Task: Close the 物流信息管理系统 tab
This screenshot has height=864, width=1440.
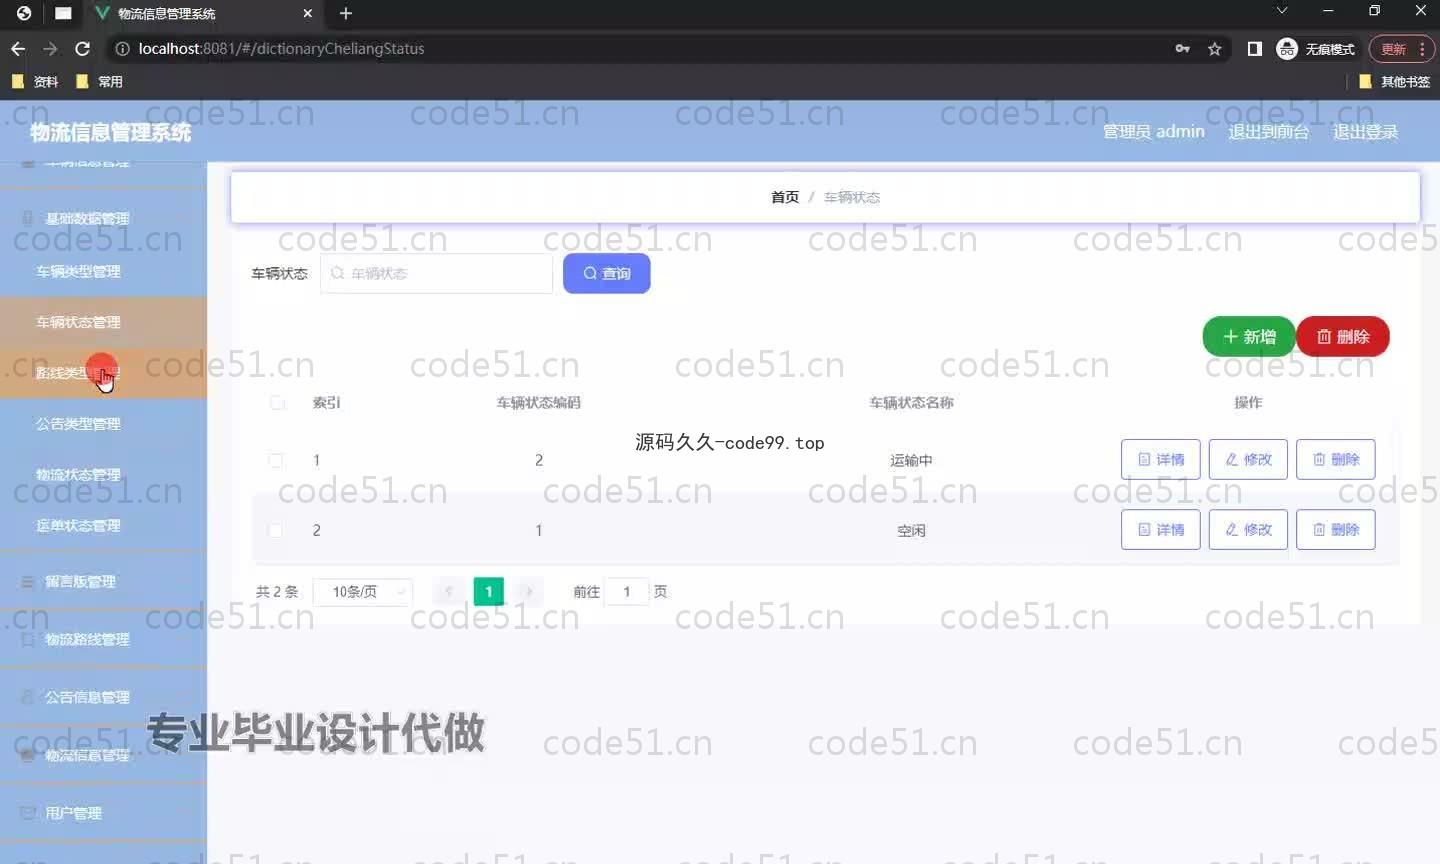Action: (x=308, y=13)
